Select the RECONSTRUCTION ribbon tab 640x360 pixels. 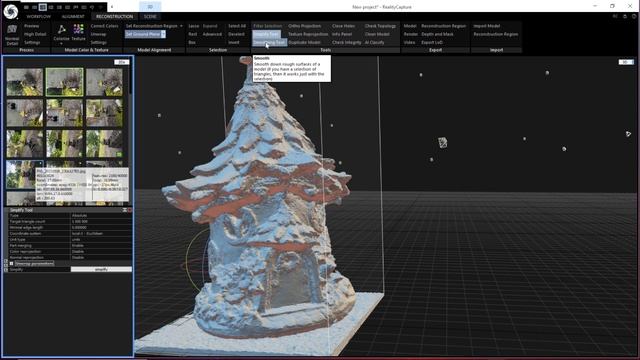[114, 17]
